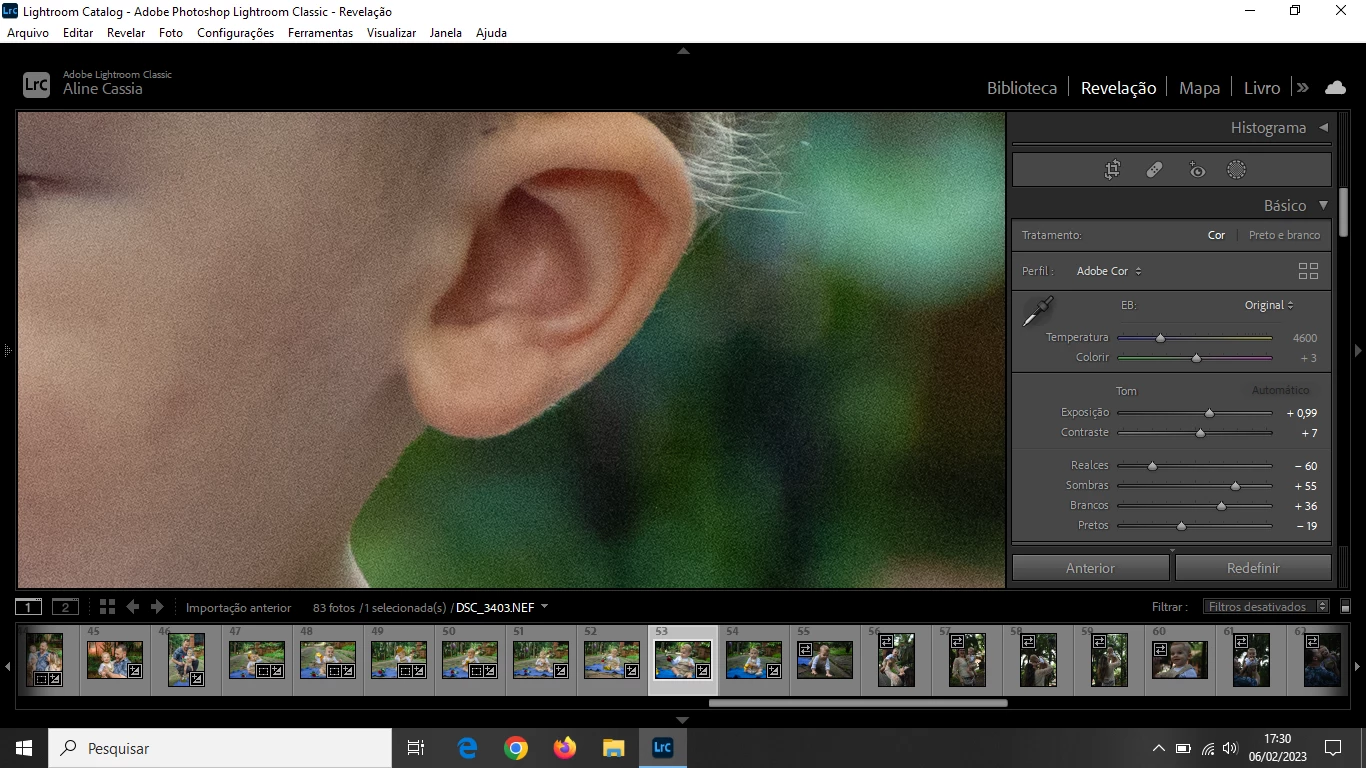Collapse the Básico panel triangle
Image resolution: width=1366 pixels, height=768 pixels.
pos(1323,205)
